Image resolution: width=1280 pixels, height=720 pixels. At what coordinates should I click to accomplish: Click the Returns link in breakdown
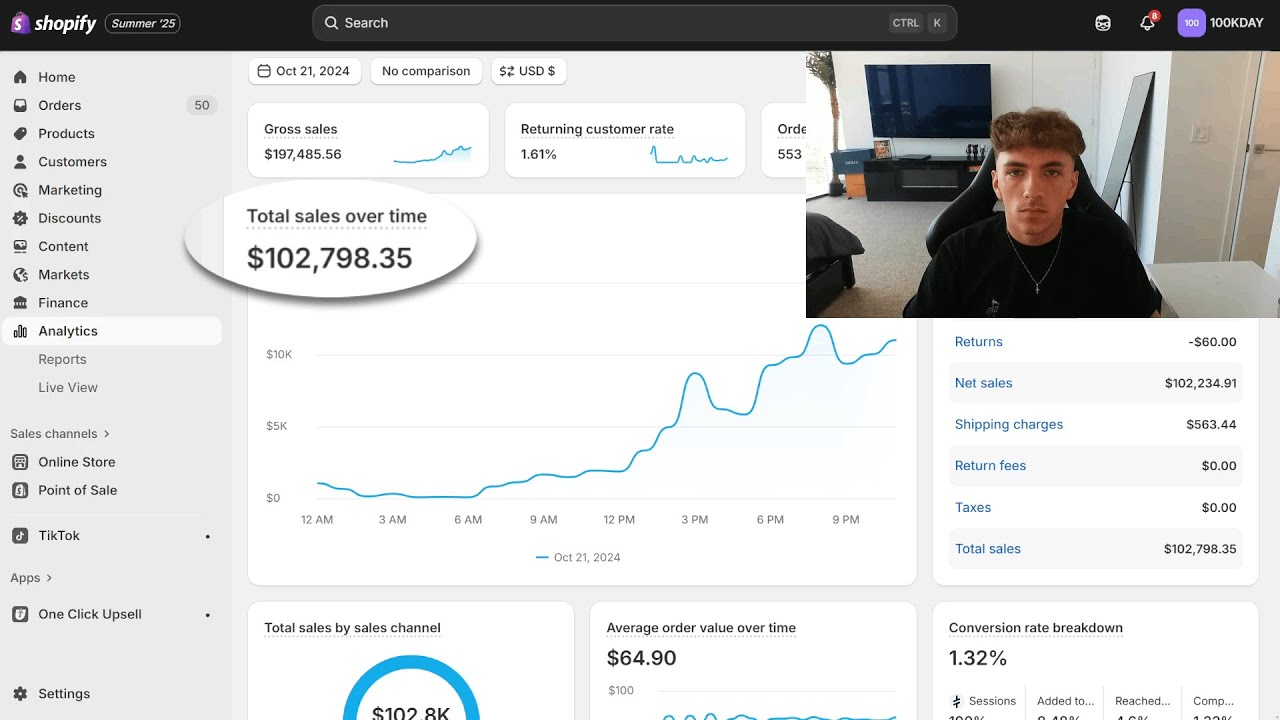pyautogui.click(x=978, y=342)
